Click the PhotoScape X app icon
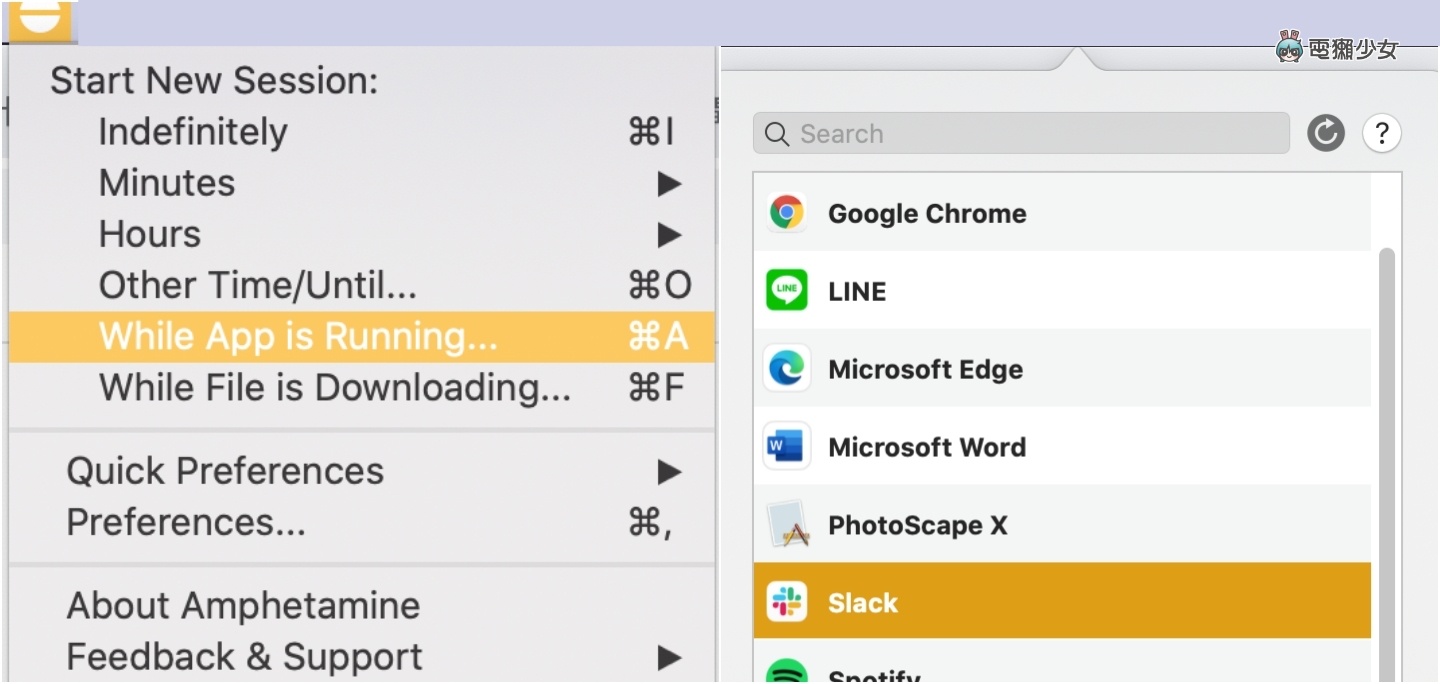 787,525
